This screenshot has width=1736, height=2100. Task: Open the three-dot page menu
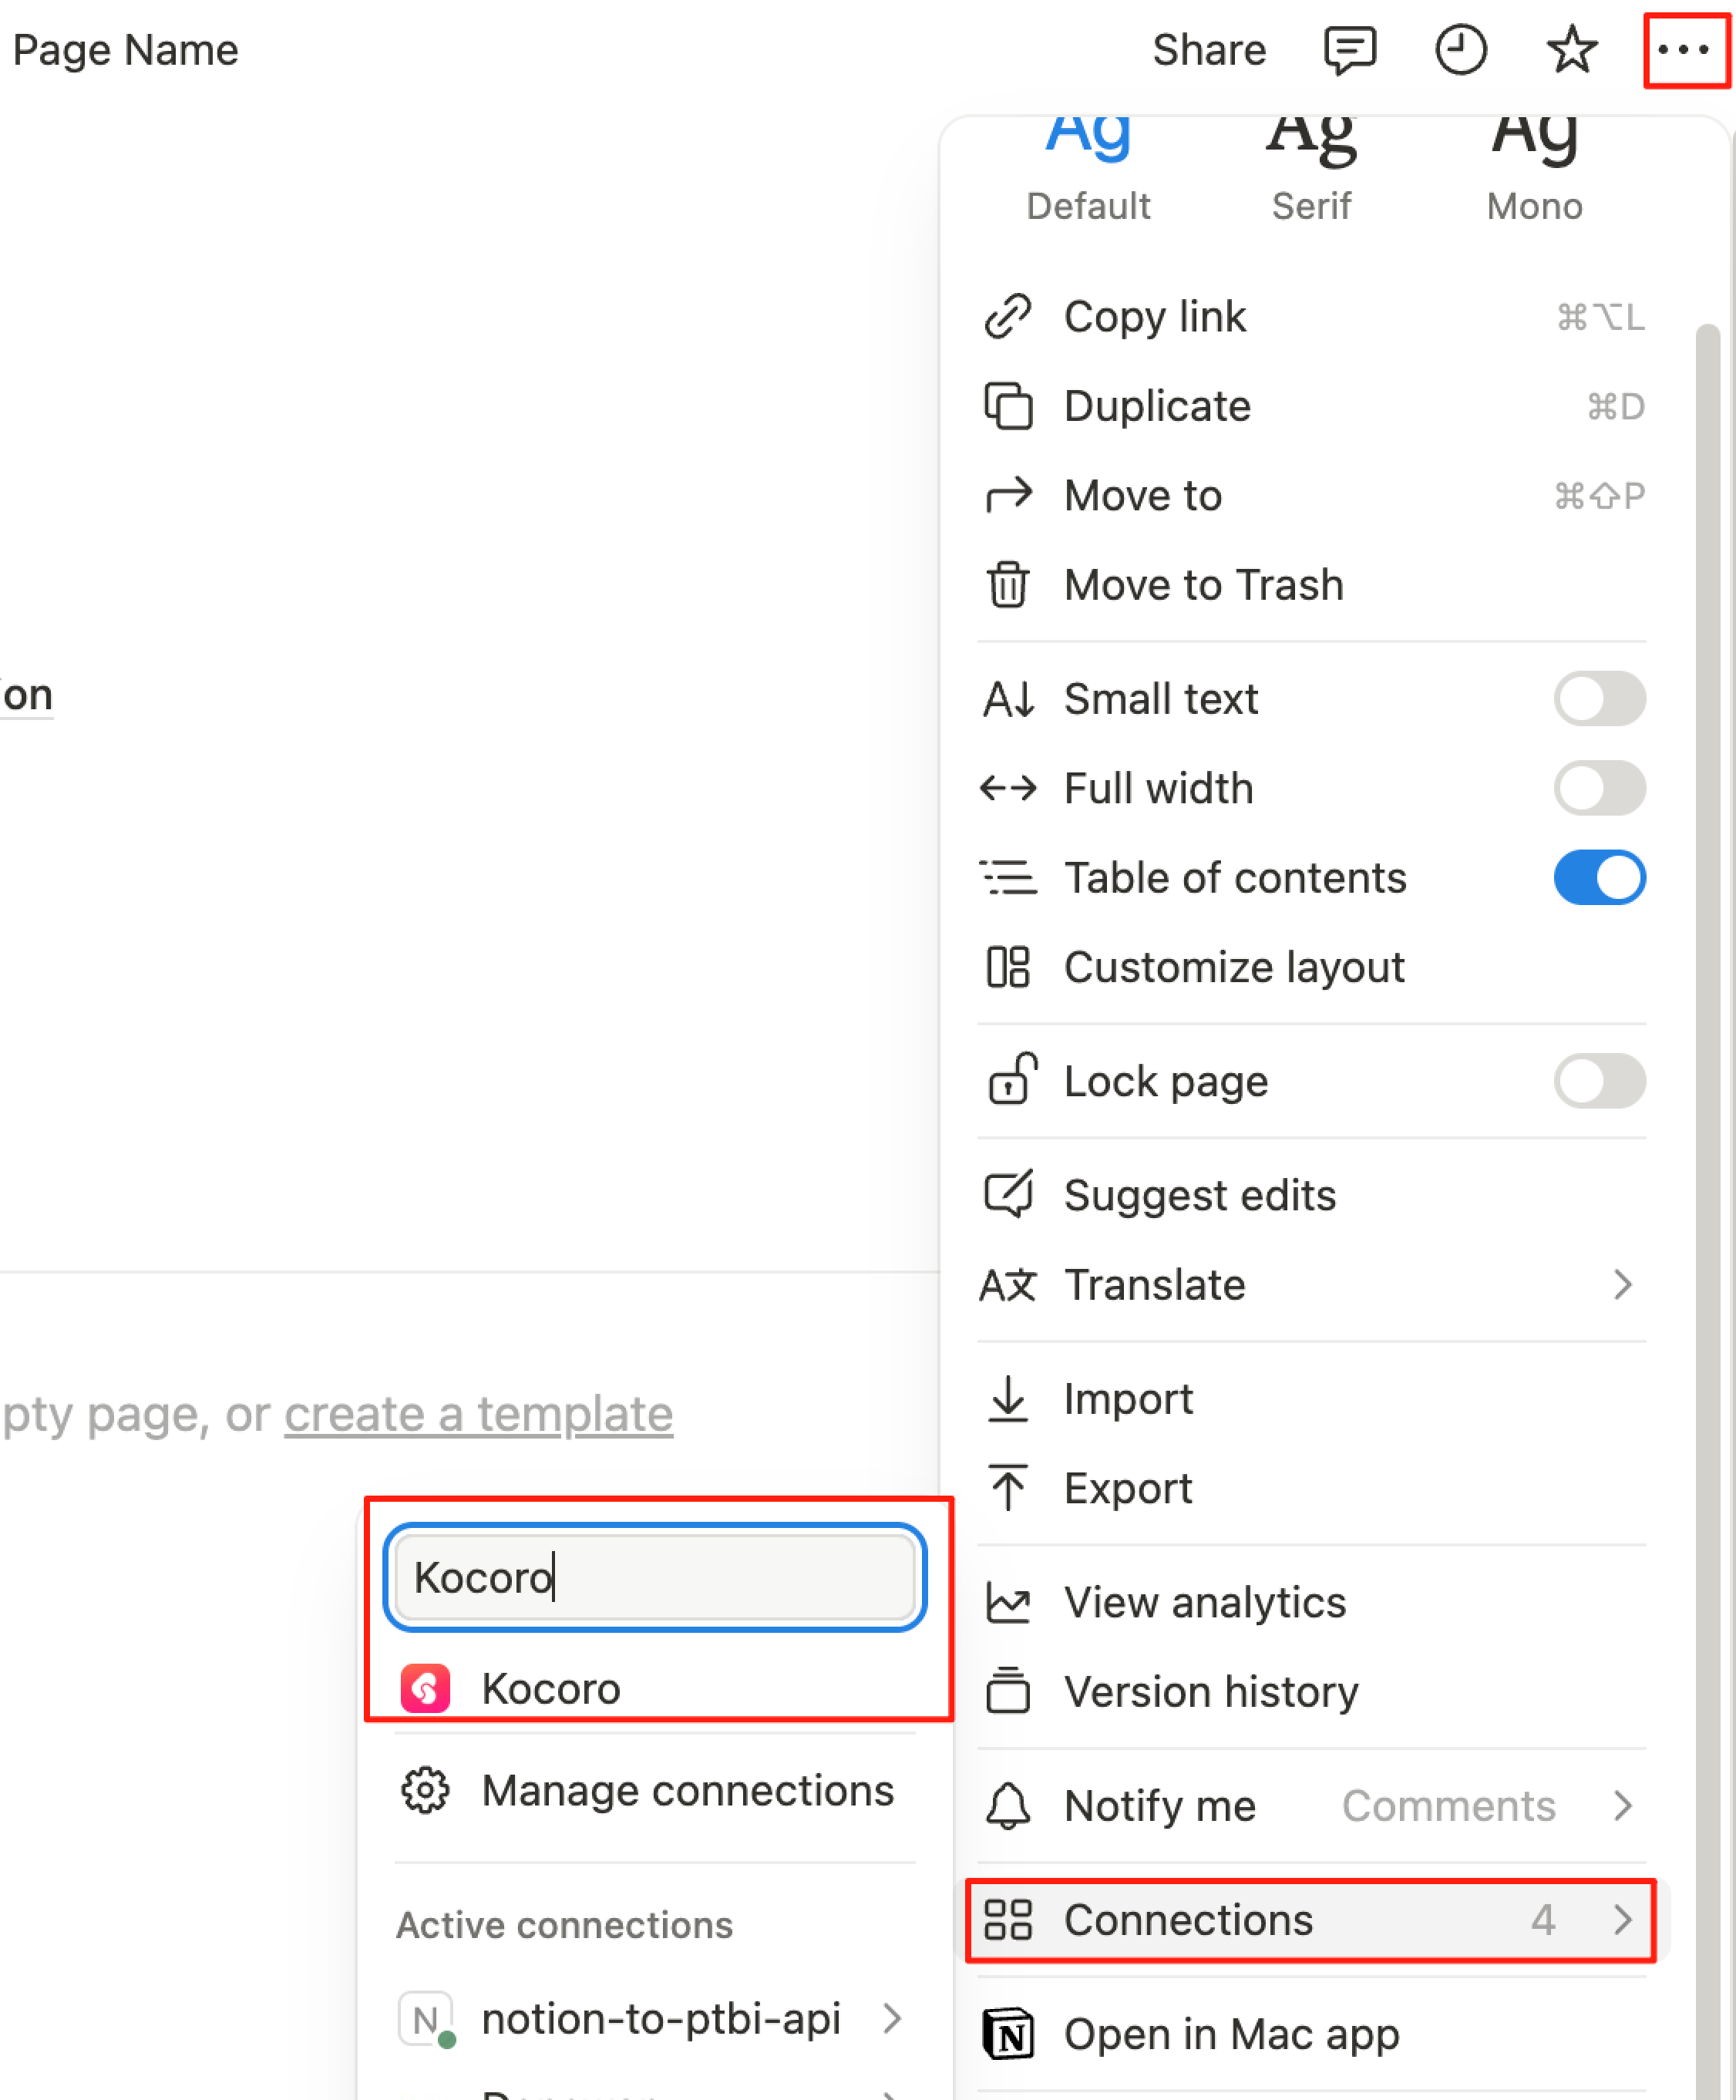1685,50
